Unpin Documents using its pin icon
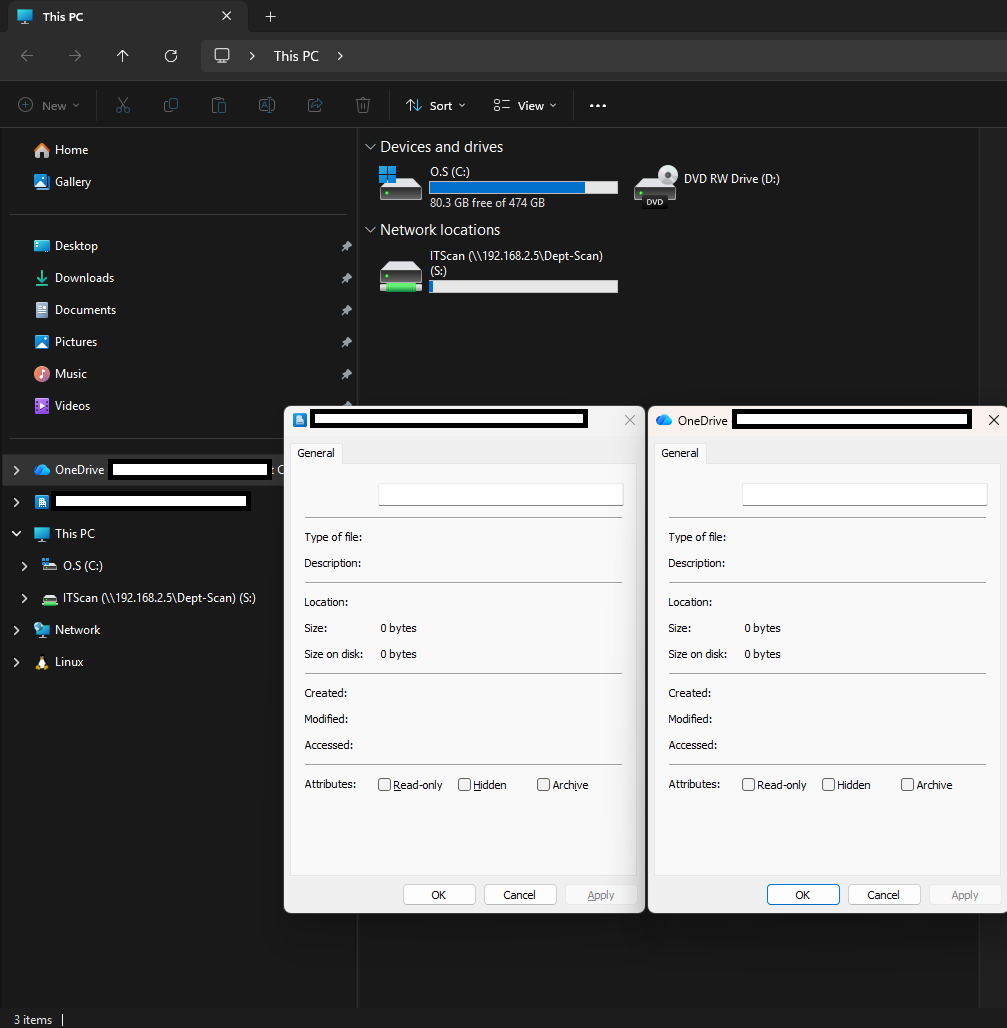Screen dimensions: 1007x1028 coord(346,310)
